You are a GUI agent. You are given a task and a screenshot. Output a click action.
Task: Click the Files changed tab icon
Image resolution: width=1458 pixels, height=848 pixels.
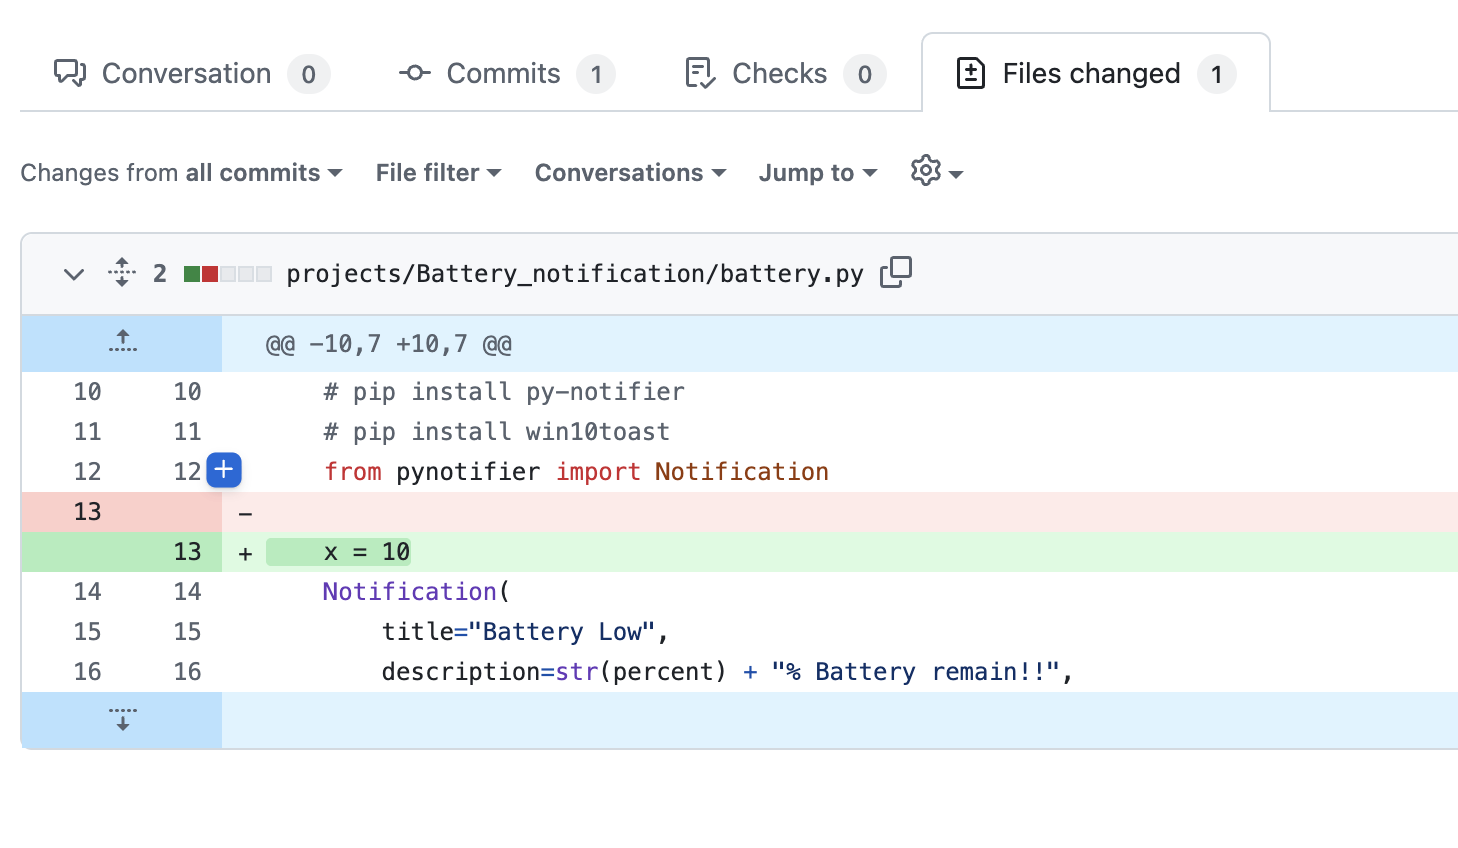pyautogui.click(x=970, y=74)
